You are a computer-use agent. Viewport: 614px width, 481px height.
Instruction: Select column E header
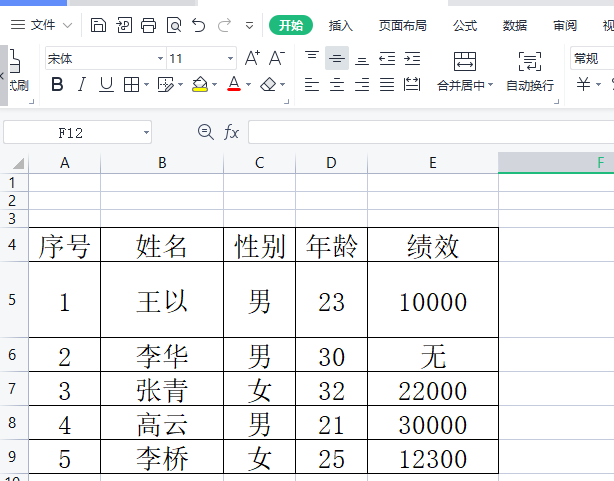point(433,163)
